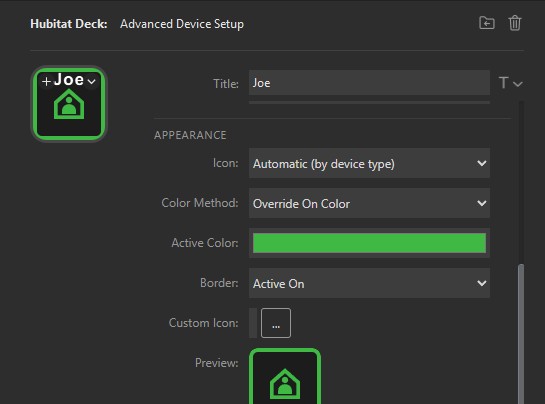
Task: Click the plus icon on Joe key
Action: [x=46, y=81]
